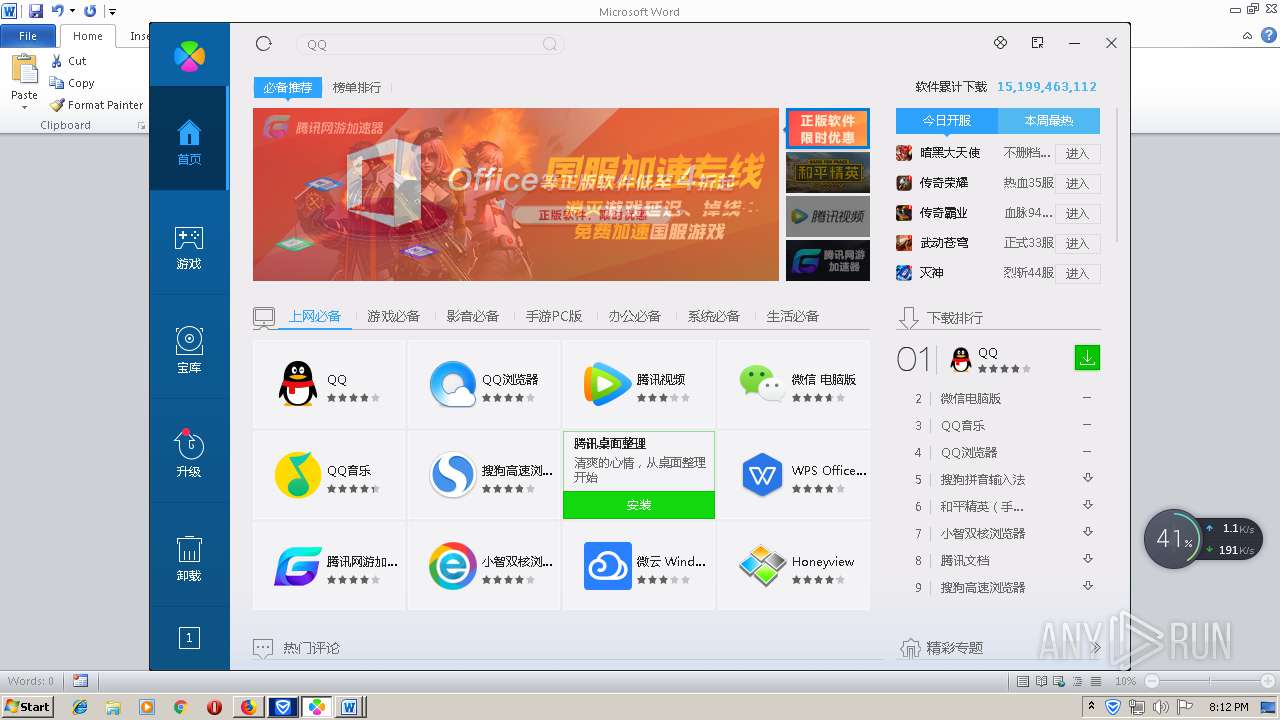The height and width of the screenshot is (720, 1280).
Task: Select the 腾讯网游加速器 app tile
Action: [329, 566]
